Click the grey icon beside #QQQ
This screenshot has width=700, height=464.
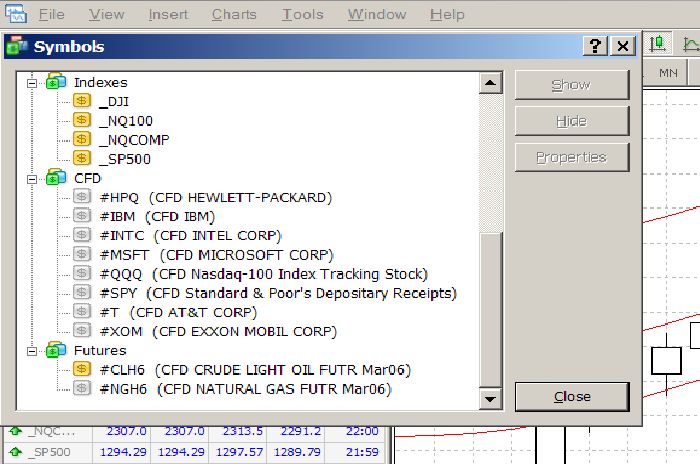point(82,274)
